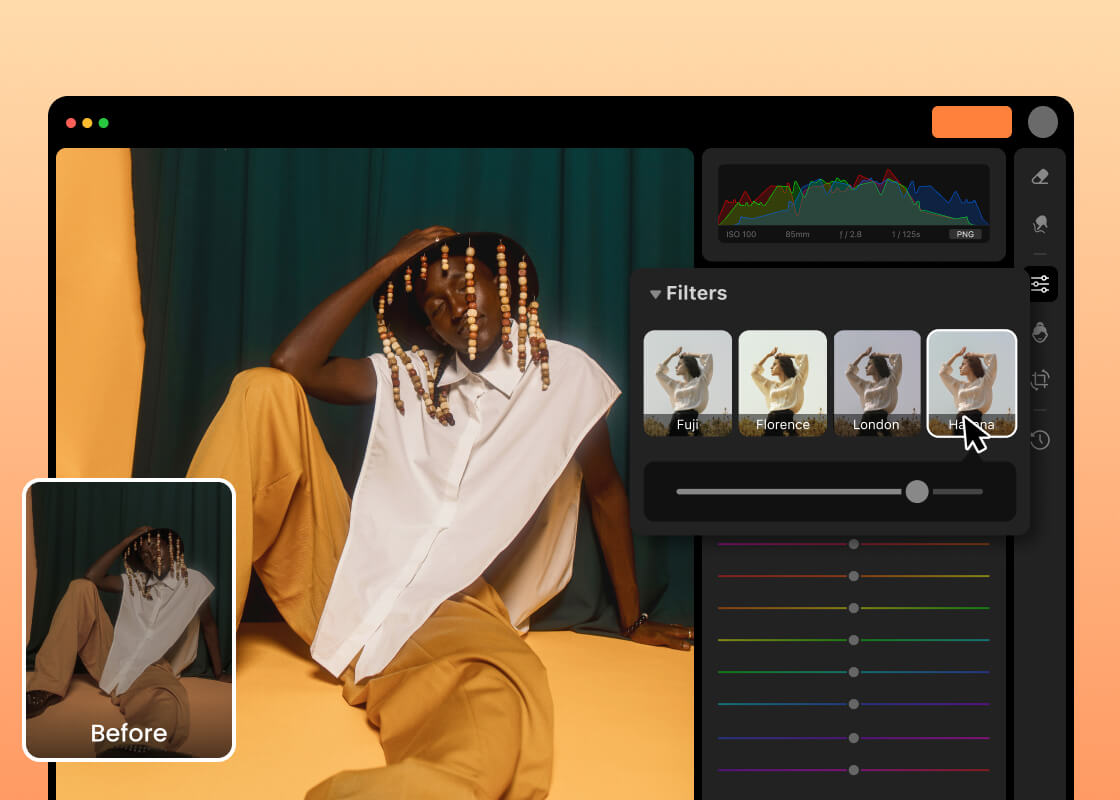Apply the Florence filter
The height and width of the screenshot is (800, 1120).
783,383
